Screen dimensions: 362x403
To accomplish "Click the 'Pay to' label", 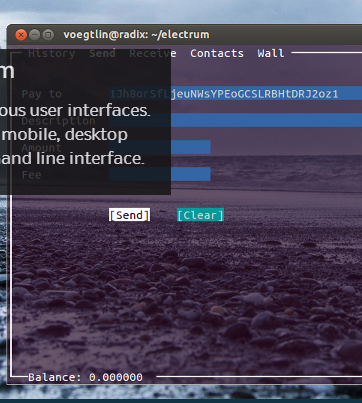I will coord(42,94).
